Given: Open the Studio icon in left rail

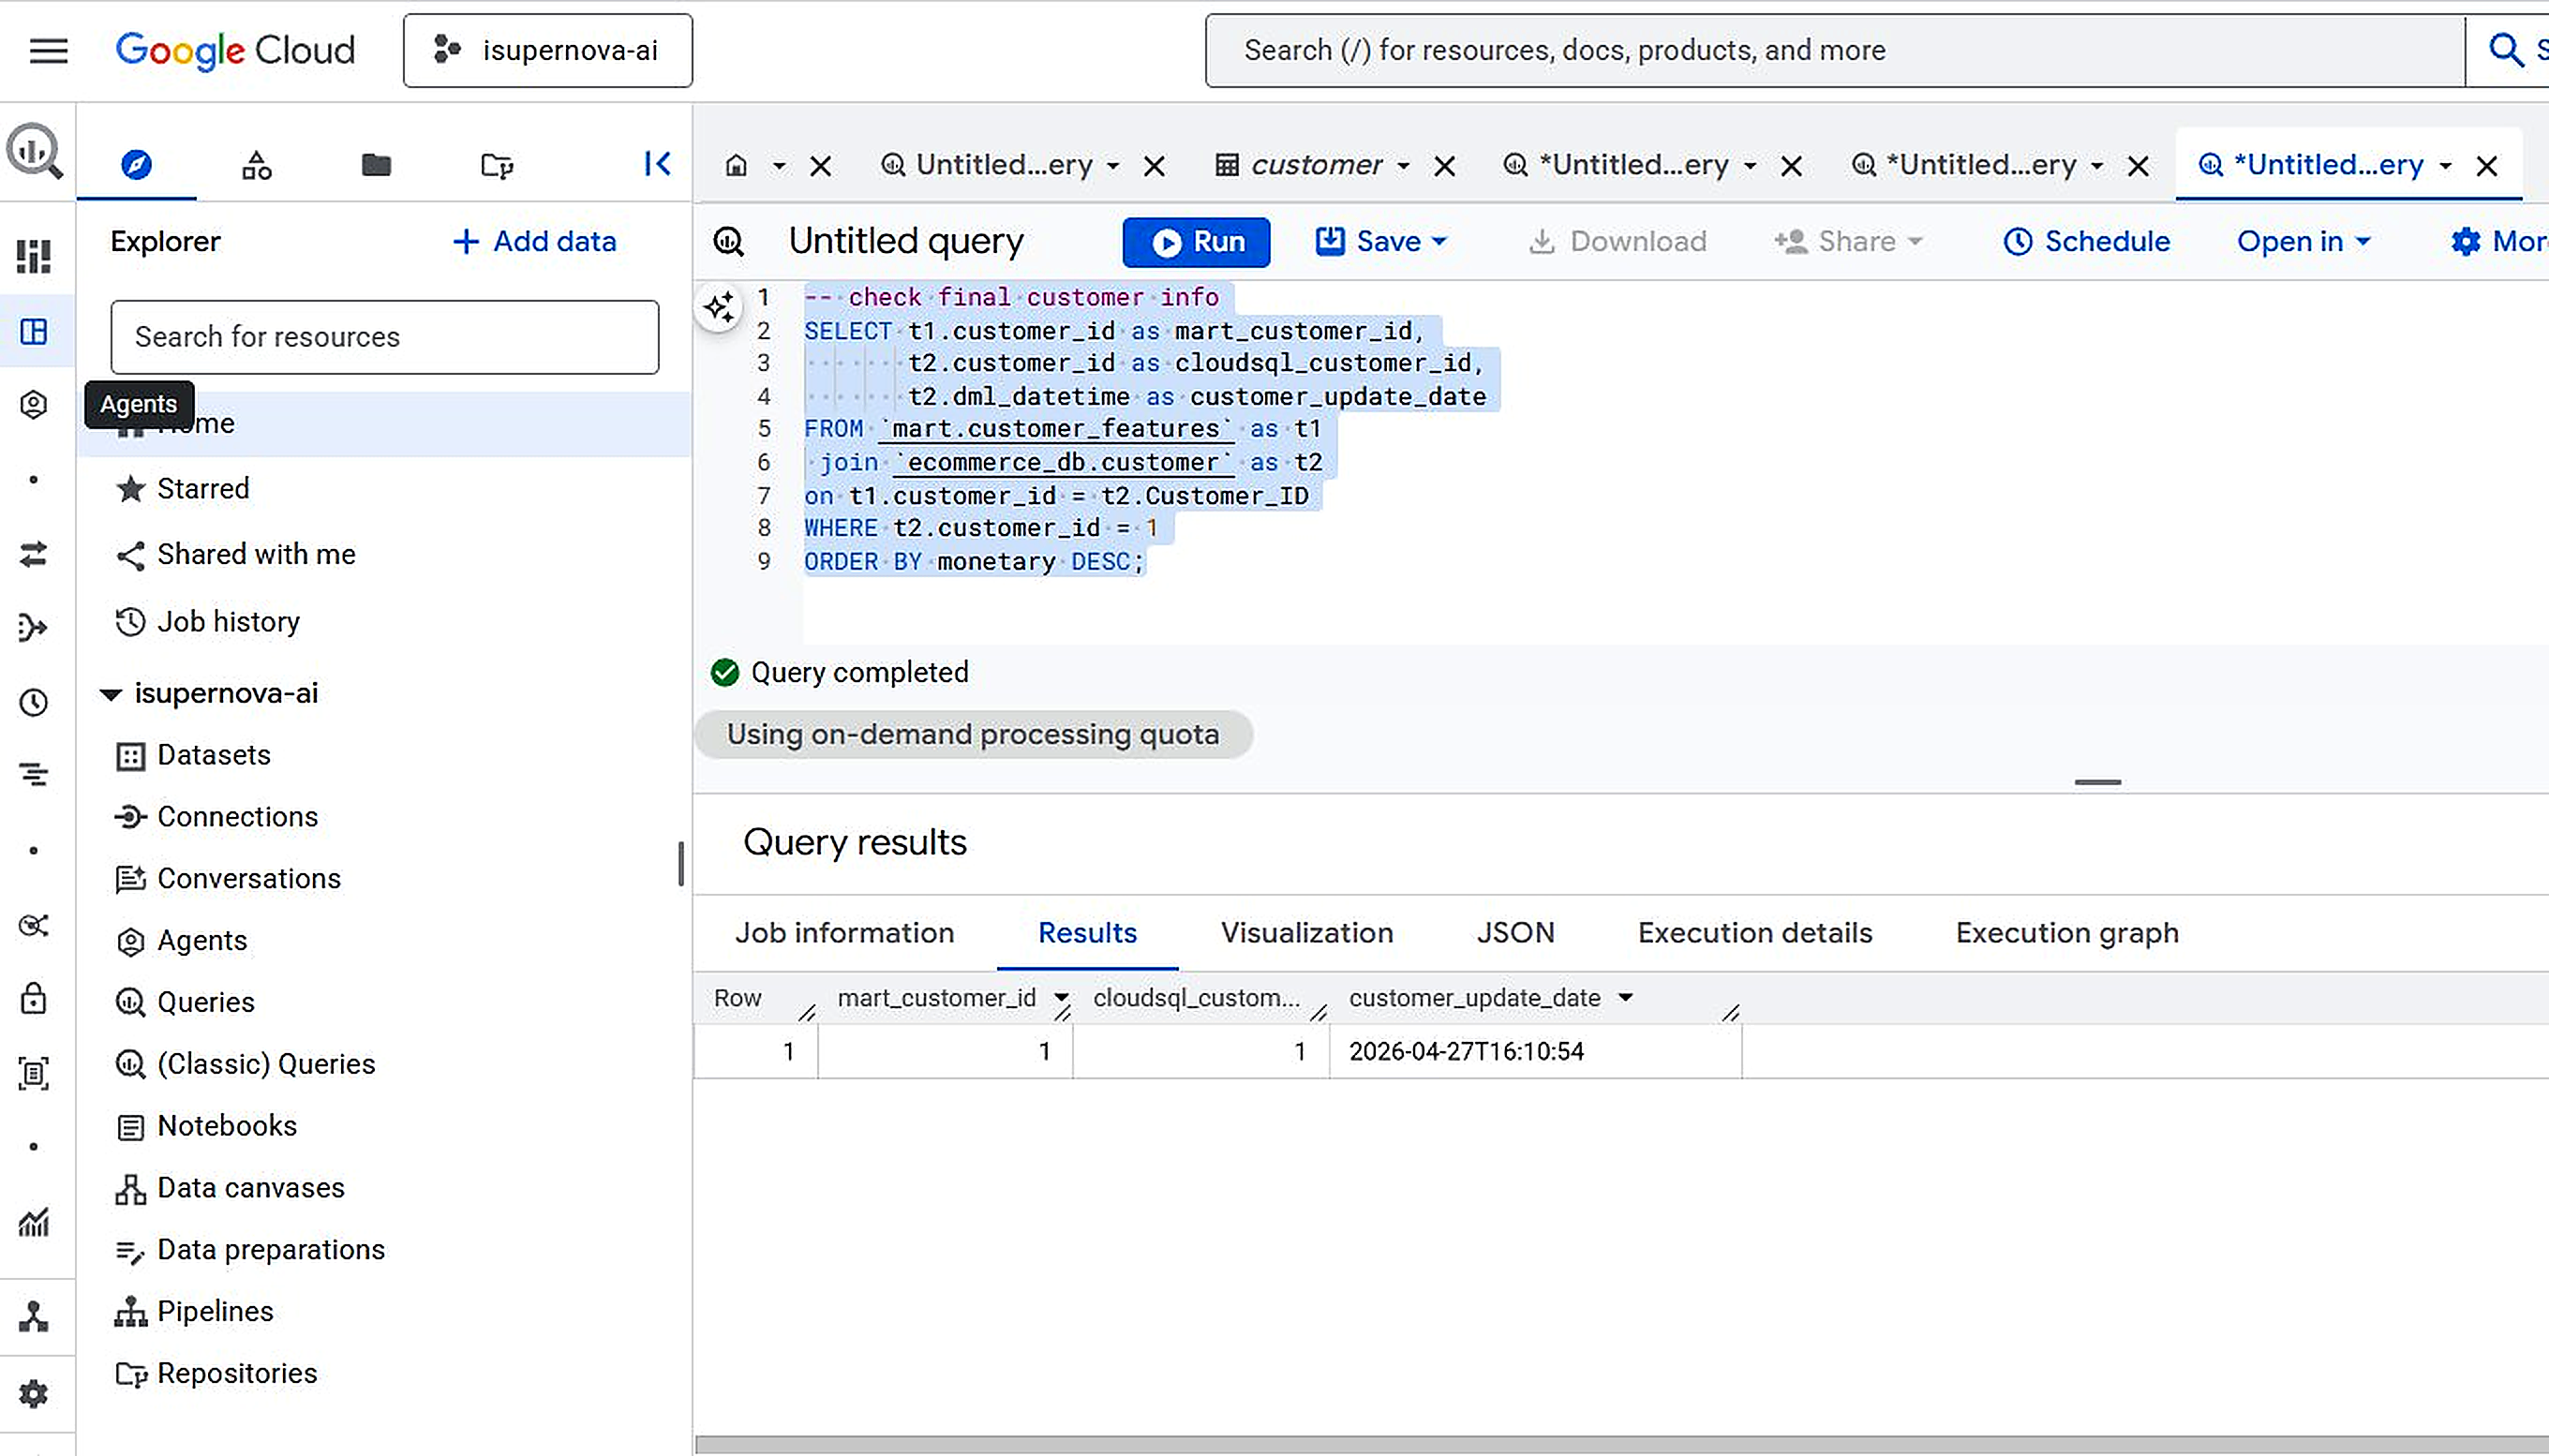Looking at the screenshot, I should pos(34,331).
